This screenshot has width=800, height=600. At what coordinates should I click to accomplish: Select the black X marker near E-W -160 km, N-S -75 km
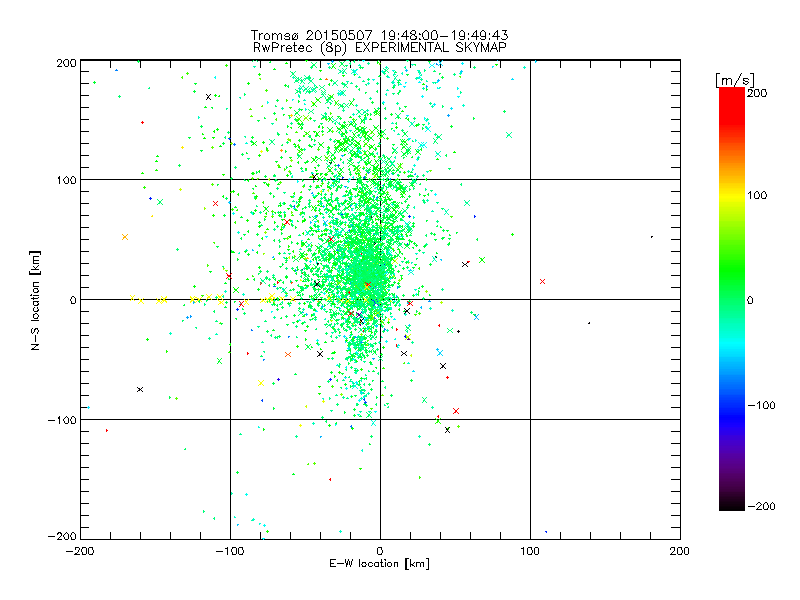[x=140, y=389]
